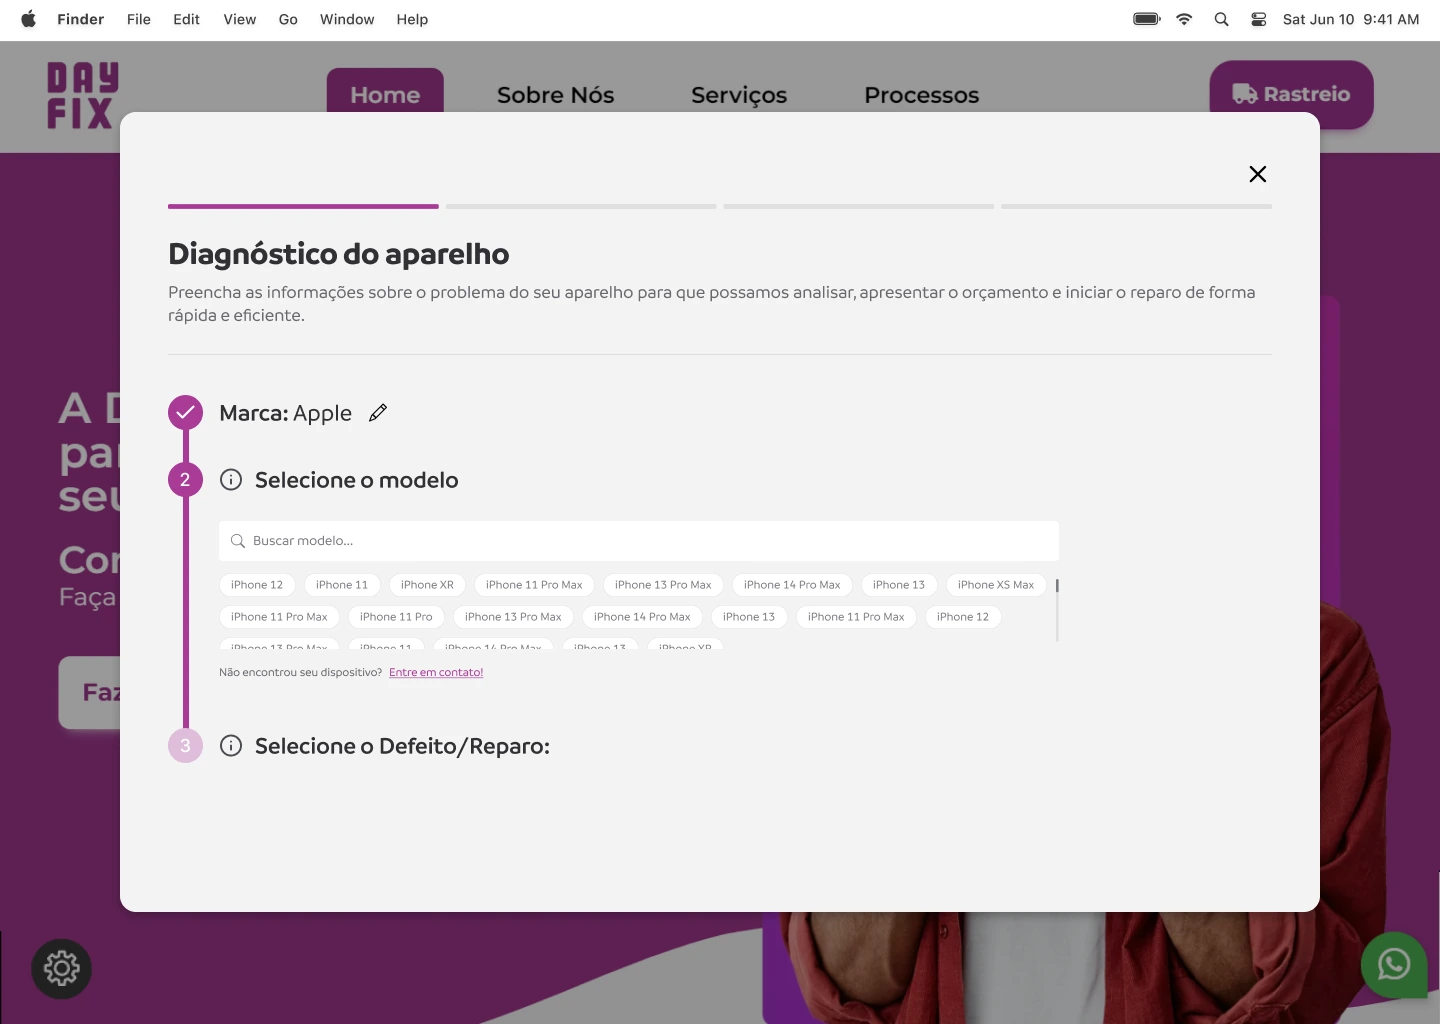
Task: Click the magnifier icon in the model search
Action: [x=238, y=541]
